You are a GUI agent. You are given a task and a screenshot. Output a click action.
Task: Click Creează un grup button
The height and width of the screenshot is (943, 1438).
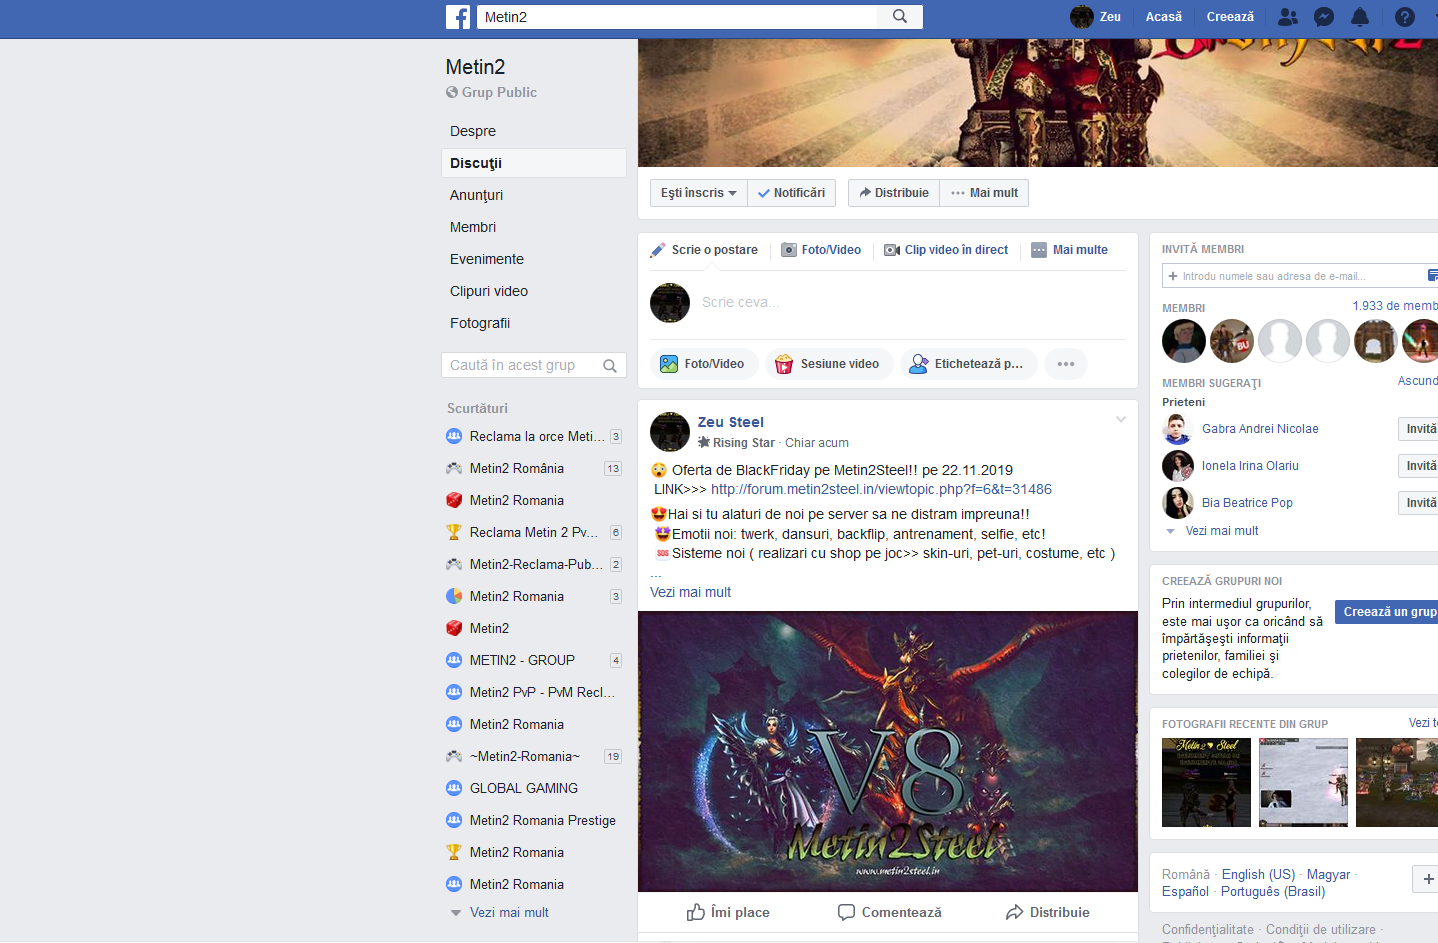click(1387, 612)
